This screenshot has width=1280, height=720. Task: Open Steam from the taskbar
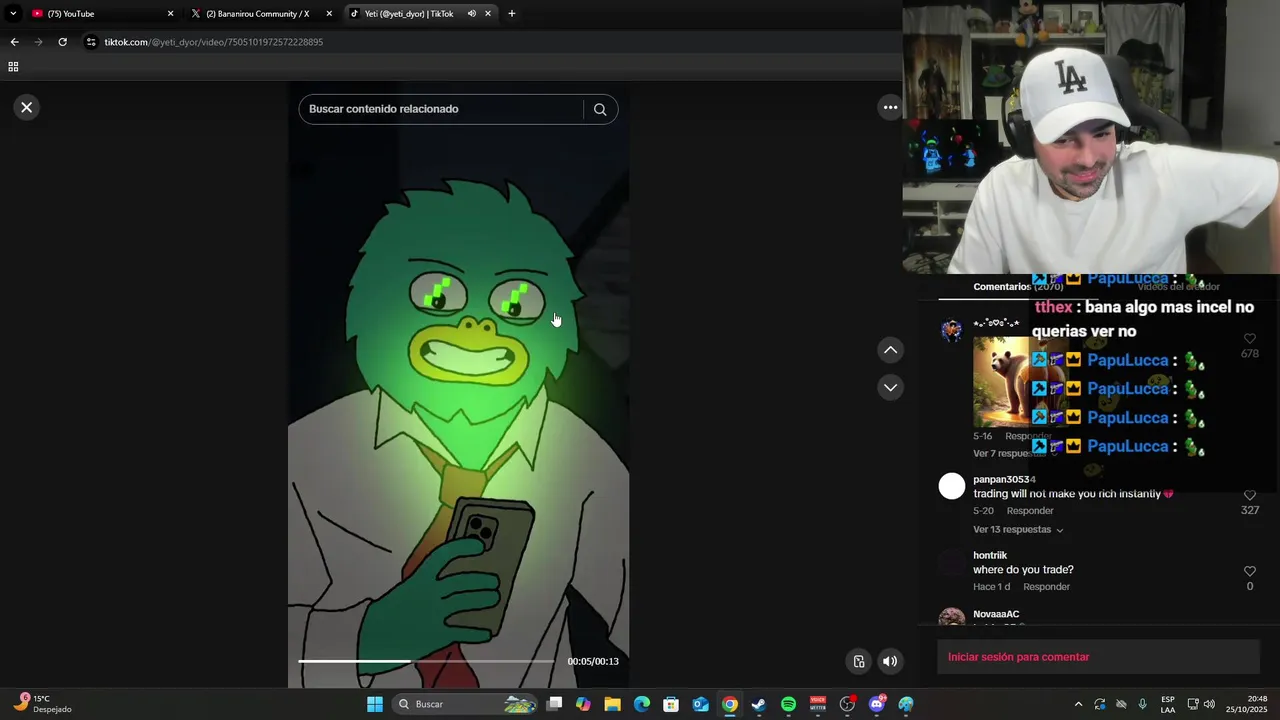click(x=759, y=704)
